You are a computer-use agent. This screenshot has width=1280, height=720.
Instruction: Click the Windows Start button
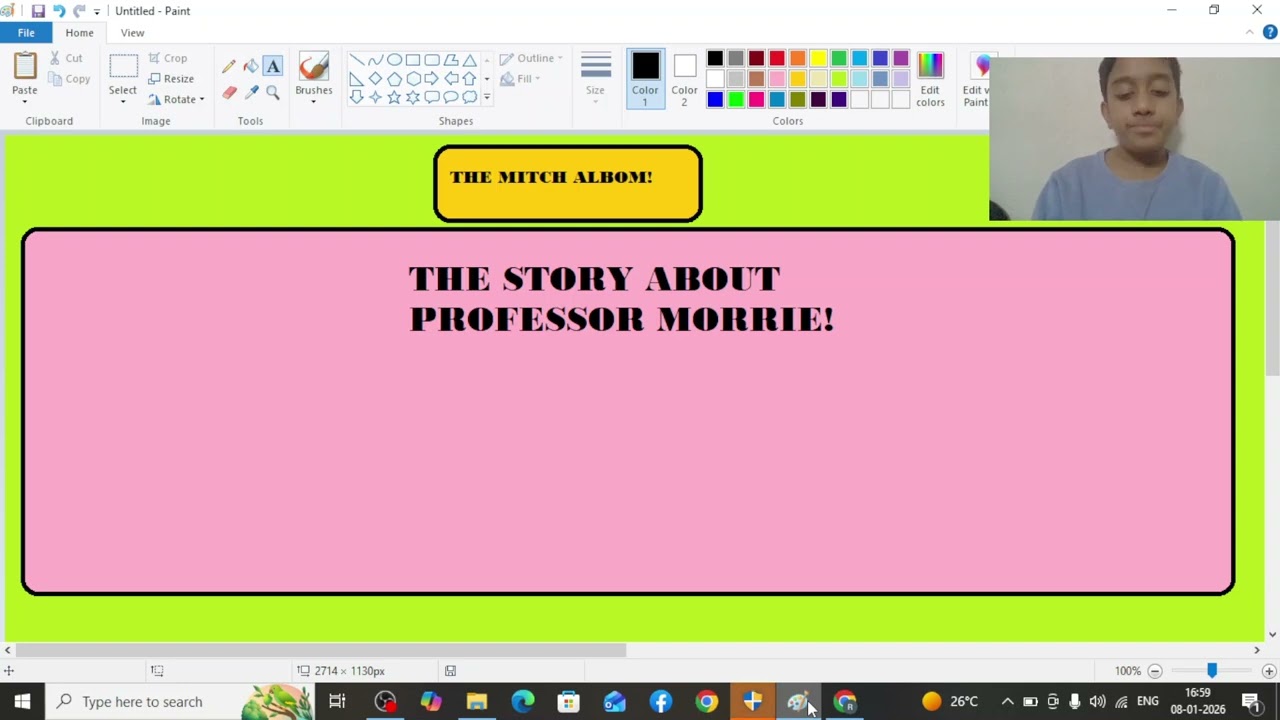coord(22,702)
